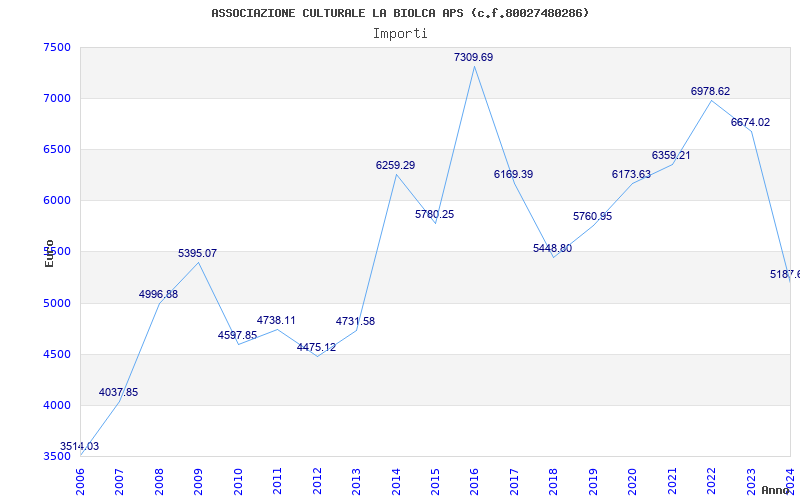The width and height of the screenshot is (800, 500).
Task: Click the 2013 x-axis year label
Action: [x=356, y=482]
